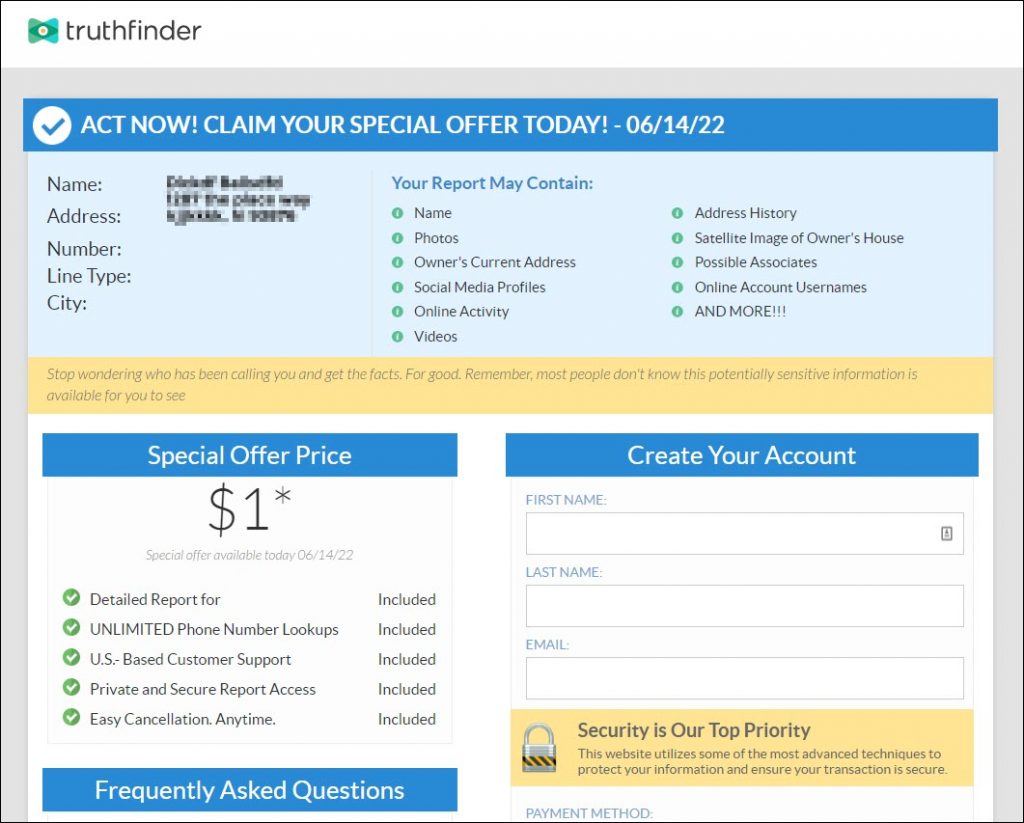Focus the Last Name input field
The height and width of the screenshot is (823, 1024).
click(744, 606)
